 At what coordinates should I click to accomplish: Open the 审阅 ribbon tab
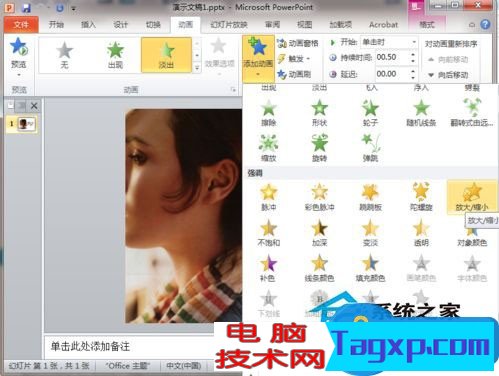point(272,25)
